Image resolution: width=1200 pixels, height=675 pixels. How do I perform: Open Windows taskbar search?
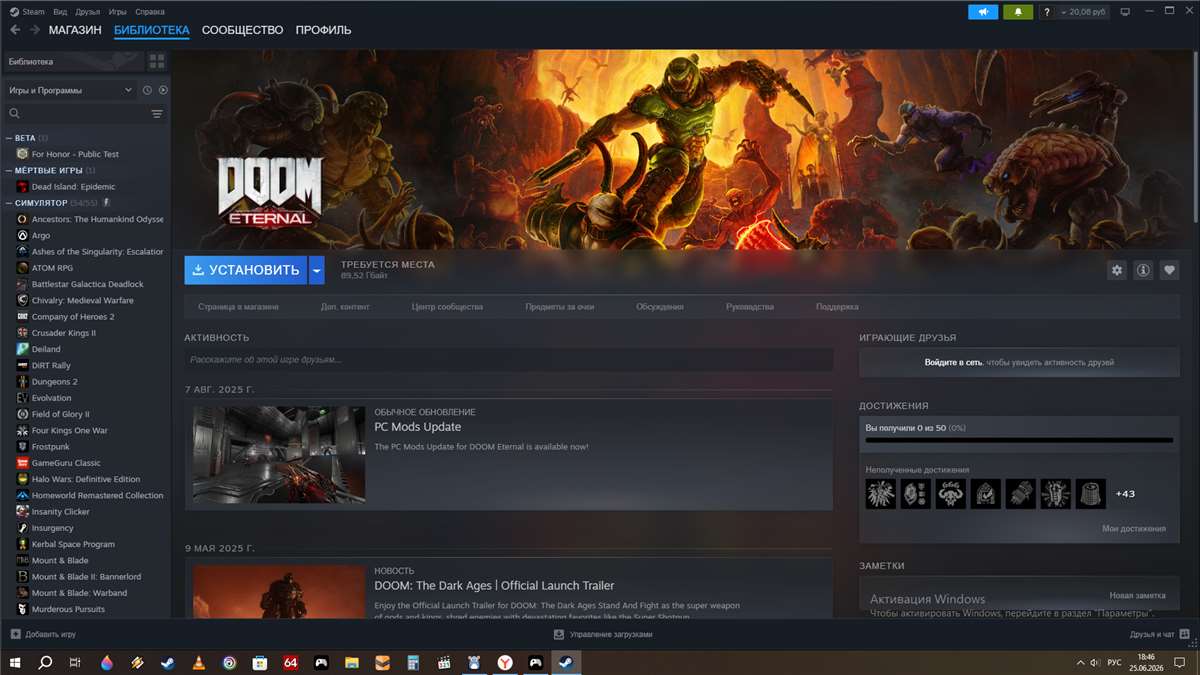45,662
